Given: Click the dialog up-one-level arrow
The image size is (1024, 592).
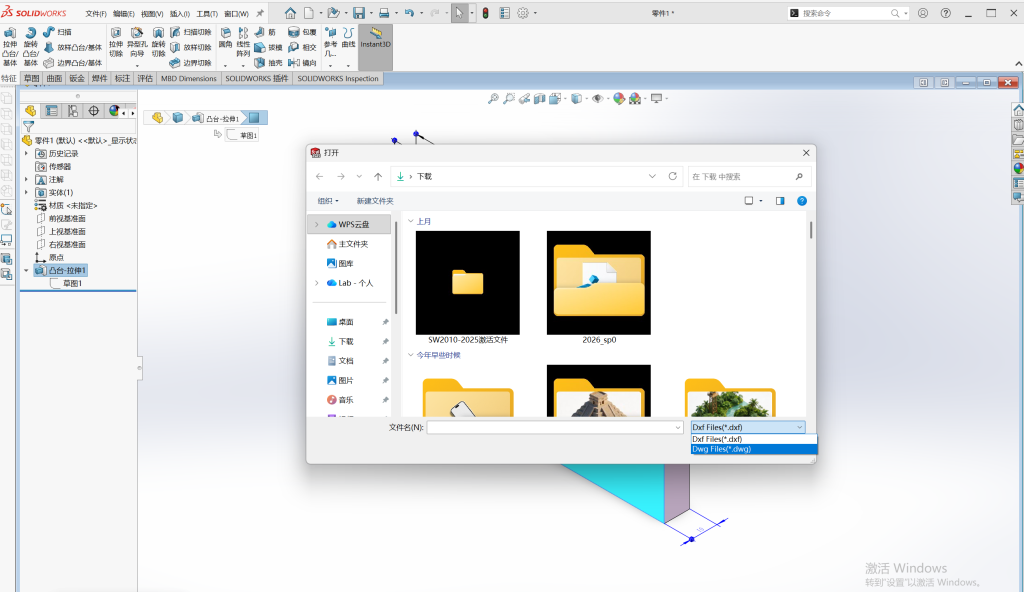Looking at the screenshot, I should tap(377, 176).
